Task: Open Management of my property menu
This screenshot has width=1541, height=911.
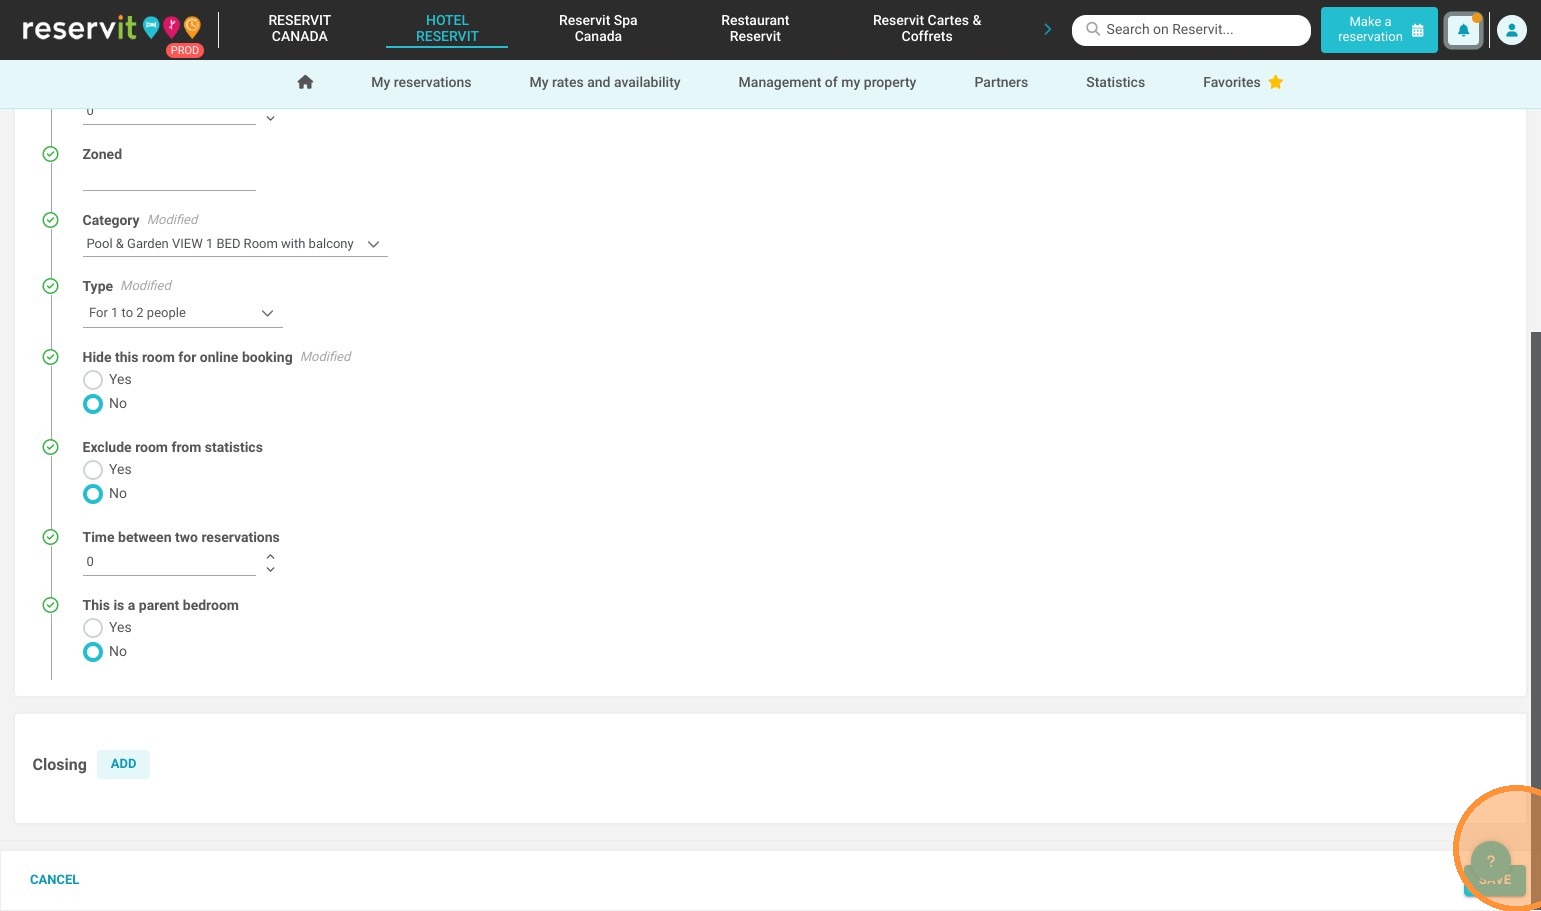Action: tap(827, 82)
